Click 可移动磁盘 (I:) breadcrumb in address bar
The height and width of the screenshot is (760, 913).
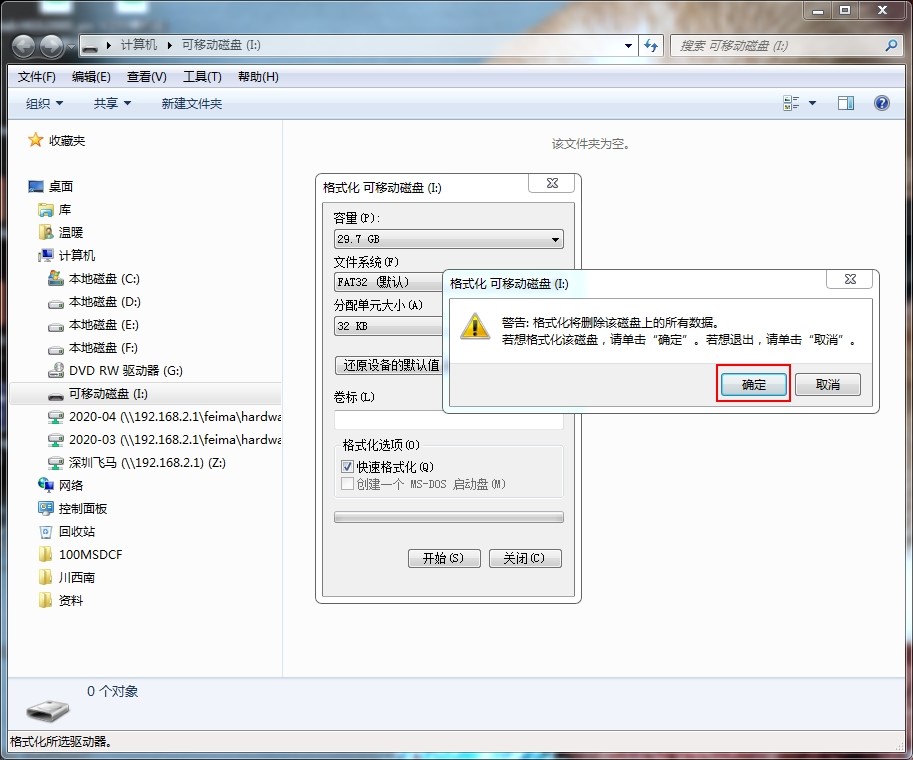pyautogui.click(x=221, y=45)
